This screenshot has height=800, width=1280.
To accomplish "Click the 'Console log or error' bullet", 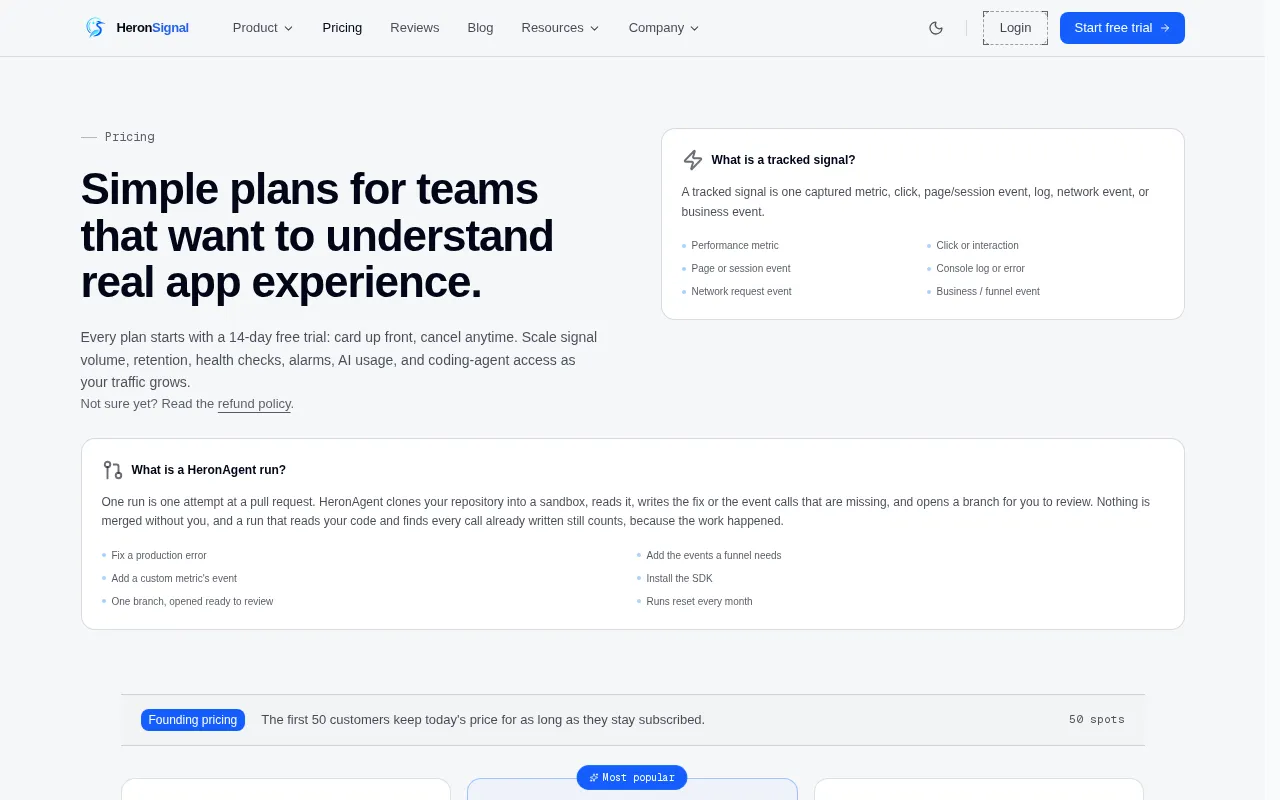I will click(980, 269).
